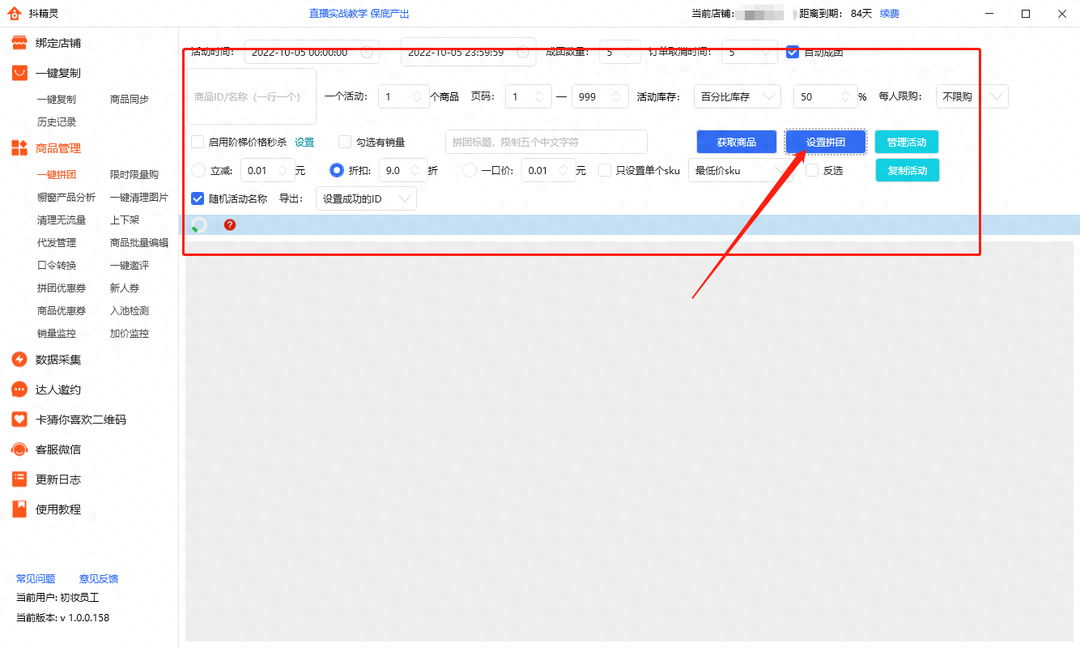This screenshot has height=648, width=1080.
Task: Click the 一个活动 product count spinner
Action: tap(404, 97)
